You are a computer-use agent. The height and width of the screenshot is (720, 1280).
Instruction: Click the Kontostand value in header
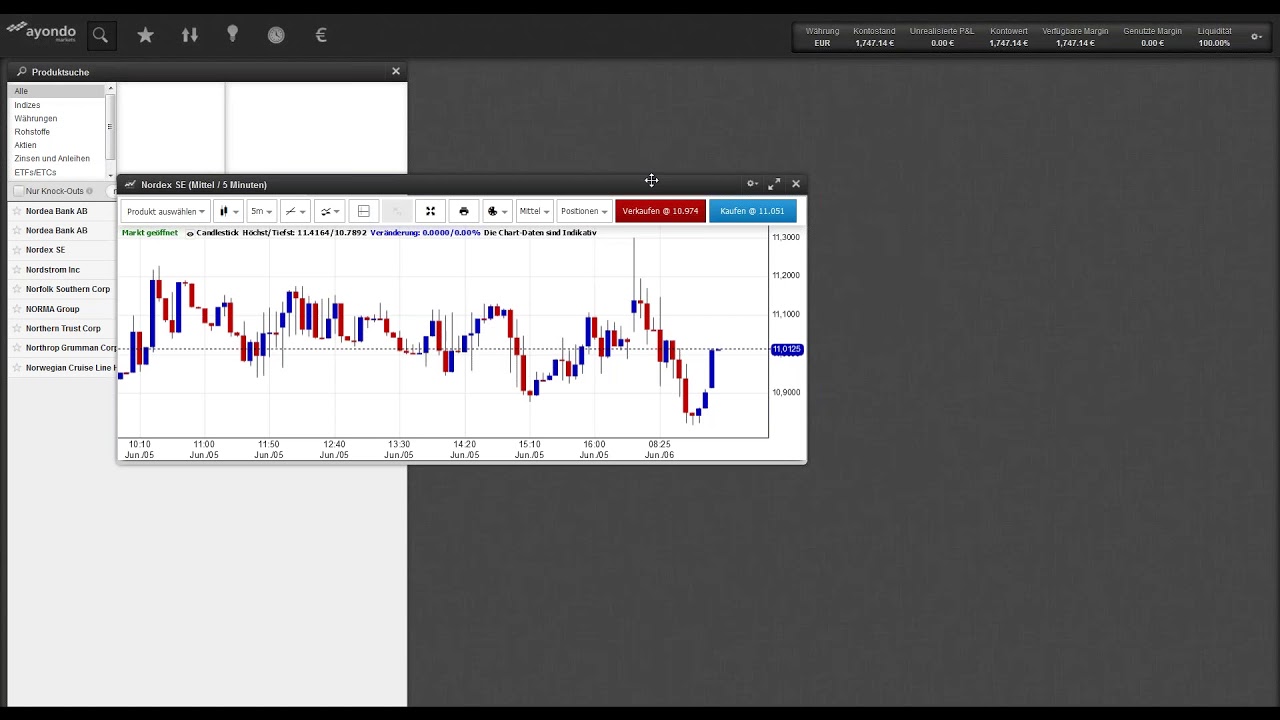click(x=874, y=43)
